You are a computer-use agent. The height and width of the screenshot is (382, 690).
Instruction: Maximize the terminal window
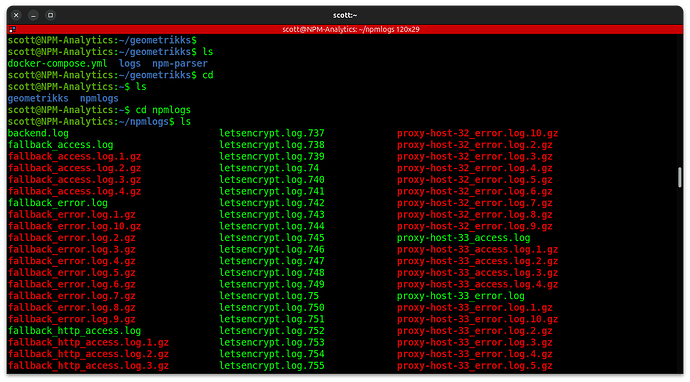tap(51, 15)
